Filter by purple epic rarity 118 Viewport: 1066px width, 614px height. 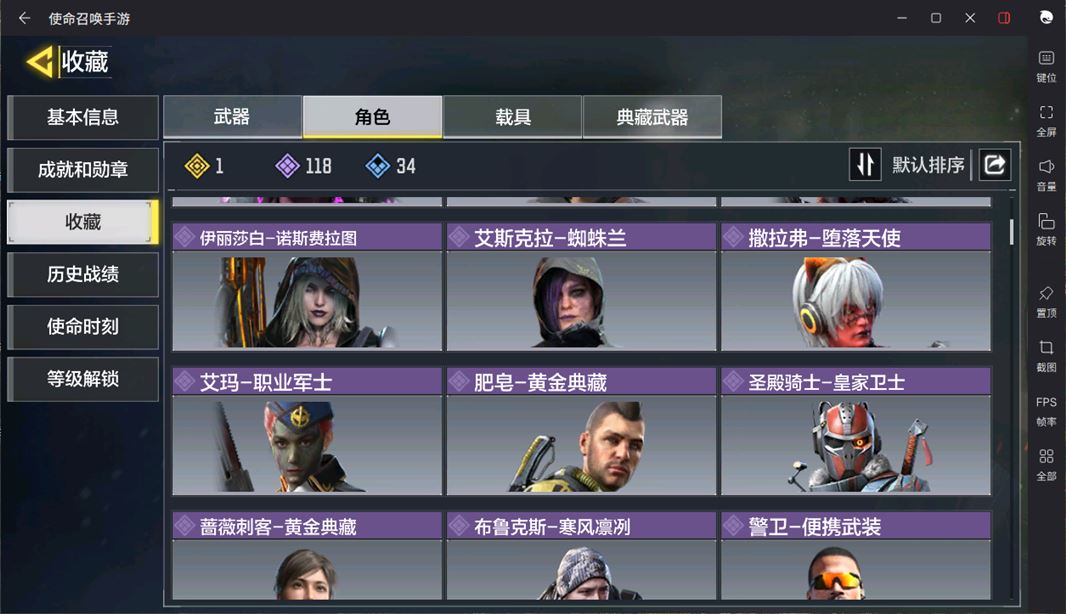304,165
